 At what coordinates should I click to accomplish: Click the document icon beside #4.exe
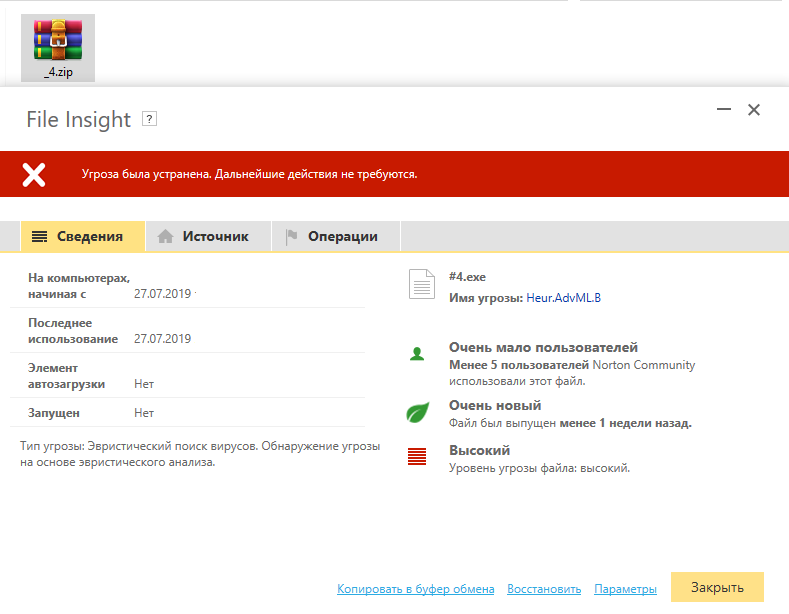(422, 284)
